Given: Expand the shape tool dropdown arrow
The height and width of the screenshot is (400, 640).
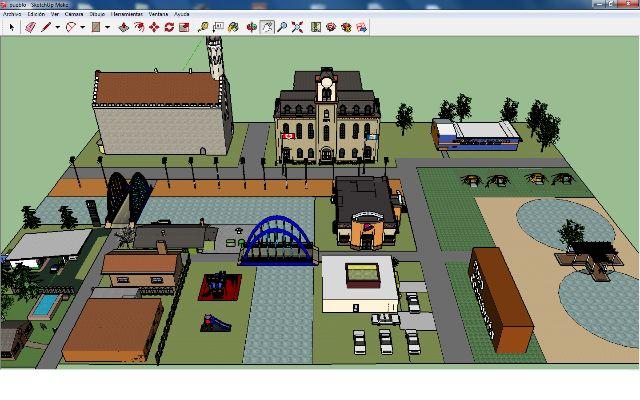Looking at the screenshot, I should coord(107,28).
